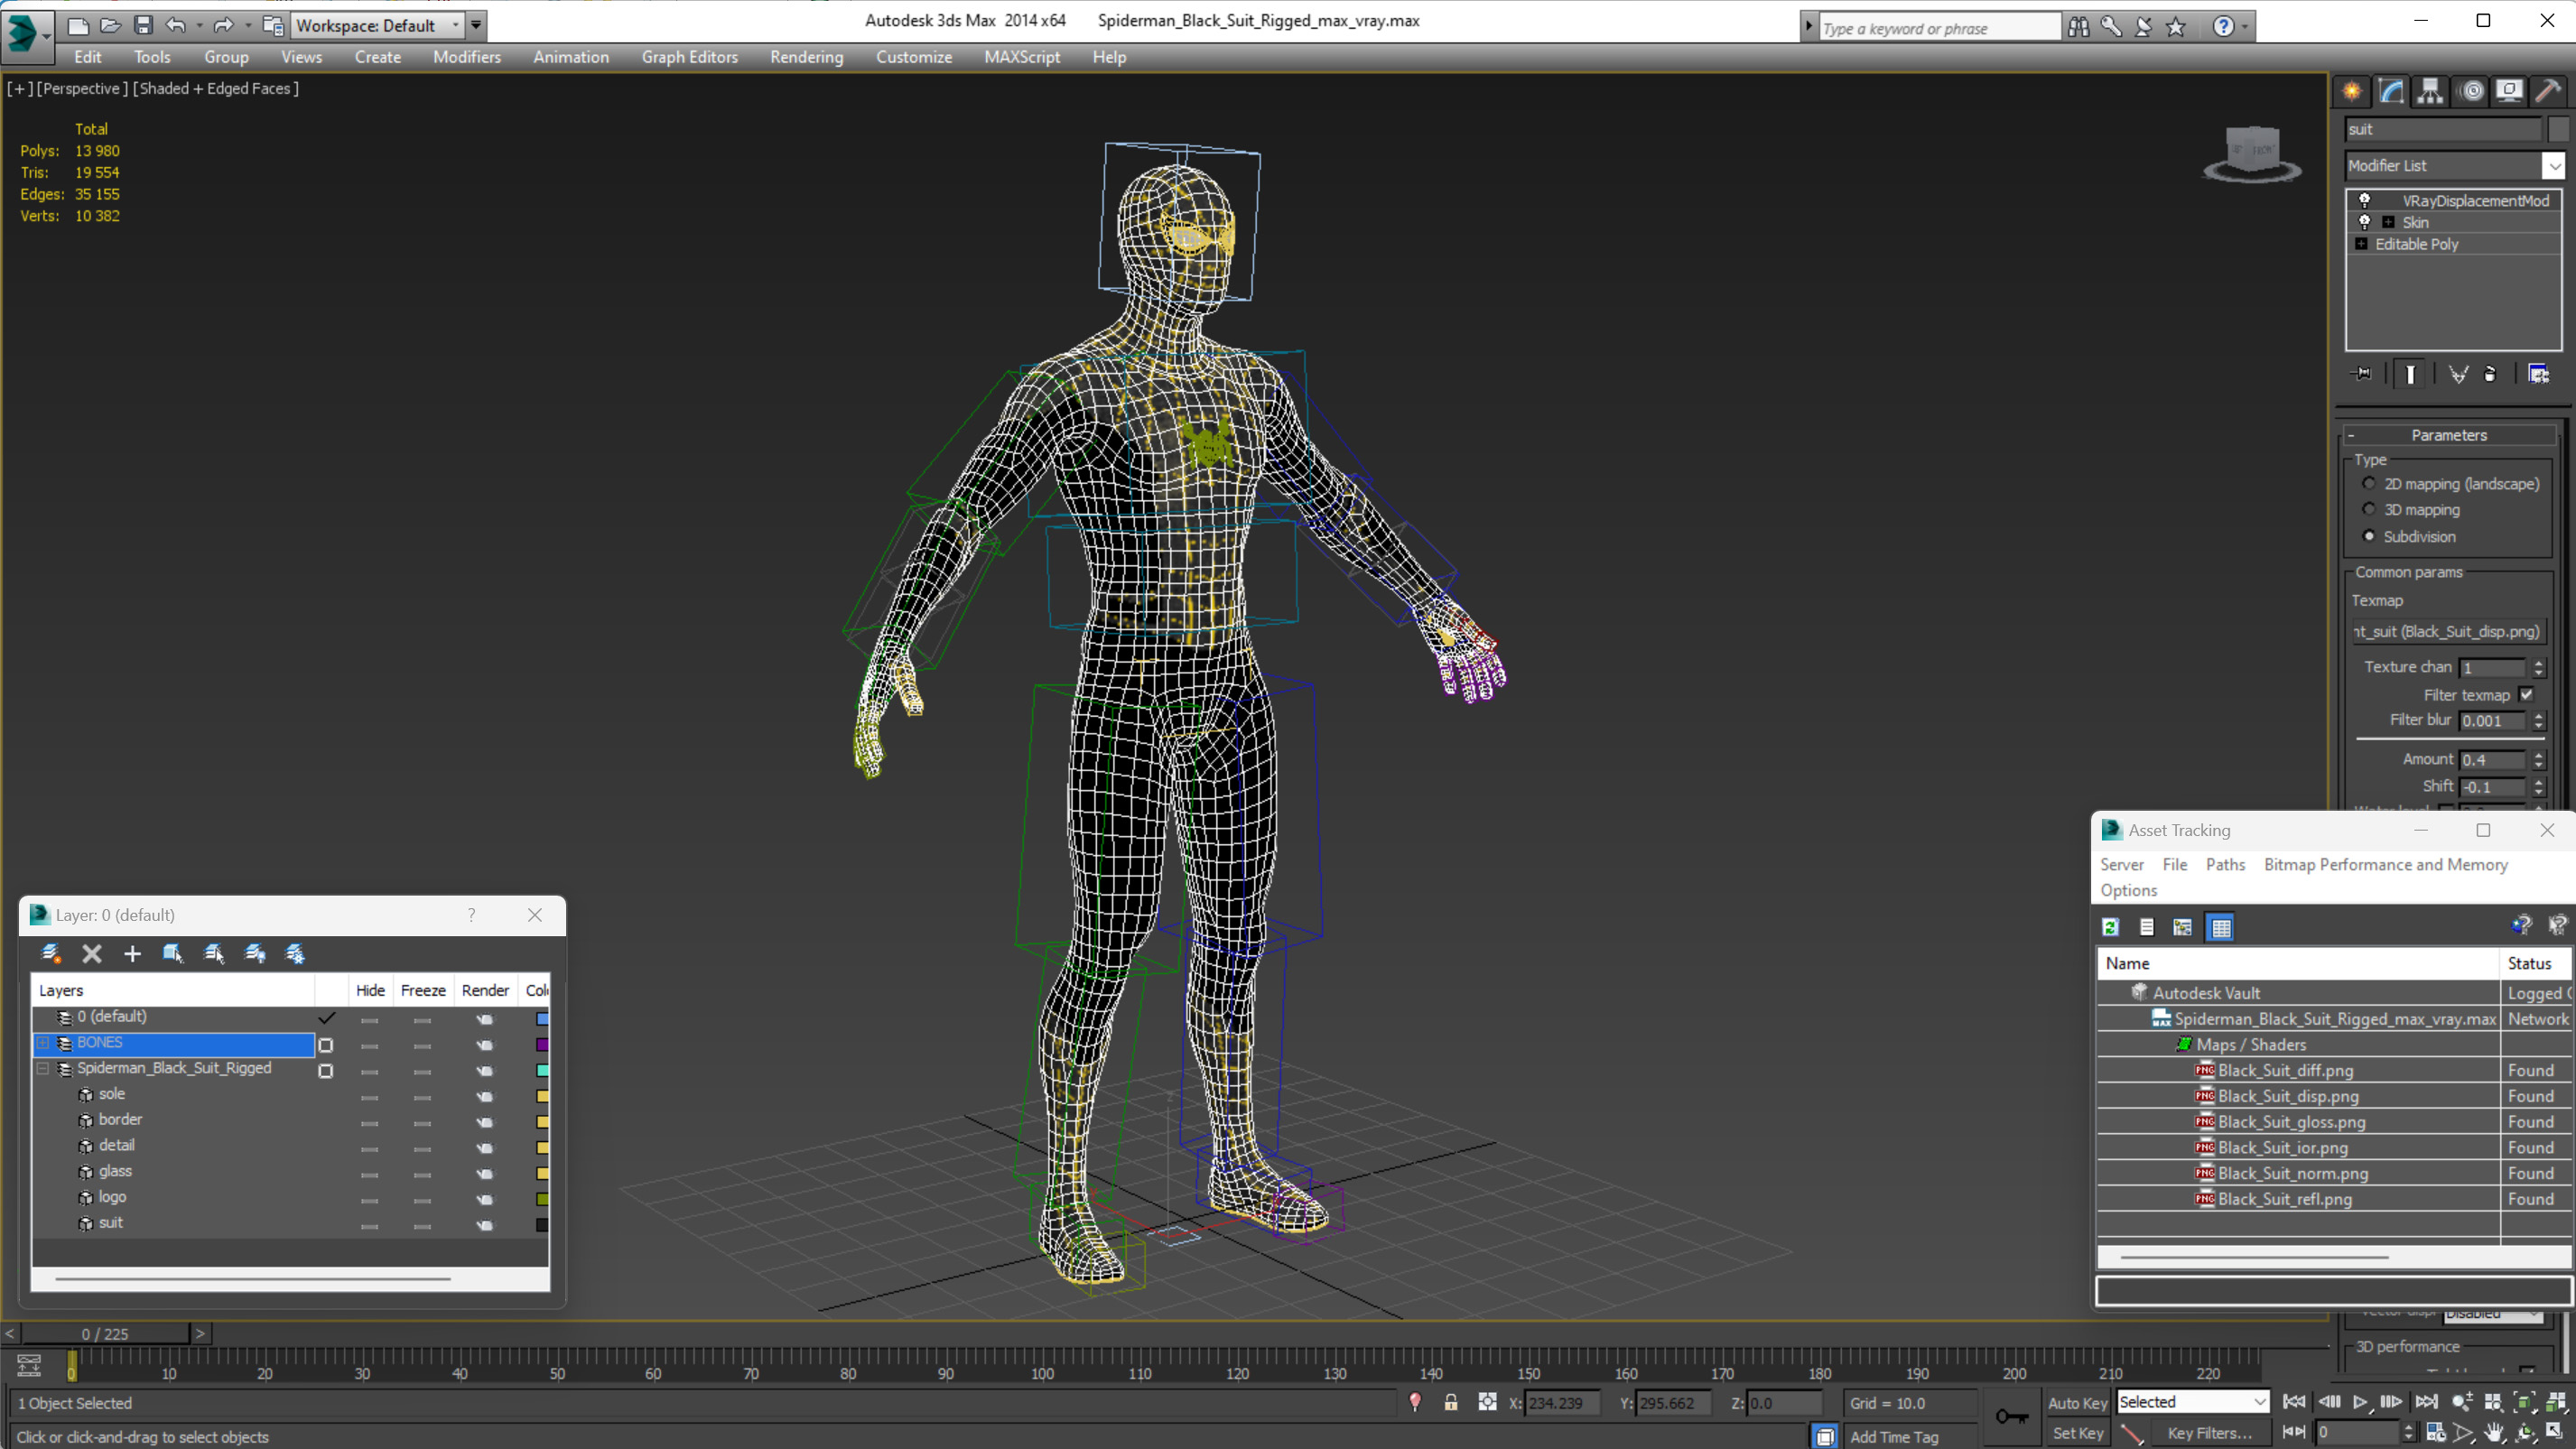Open the Display panel tab
Image resolution: width=2576 pixels, height=1449 pixels.
[2509, 91]
